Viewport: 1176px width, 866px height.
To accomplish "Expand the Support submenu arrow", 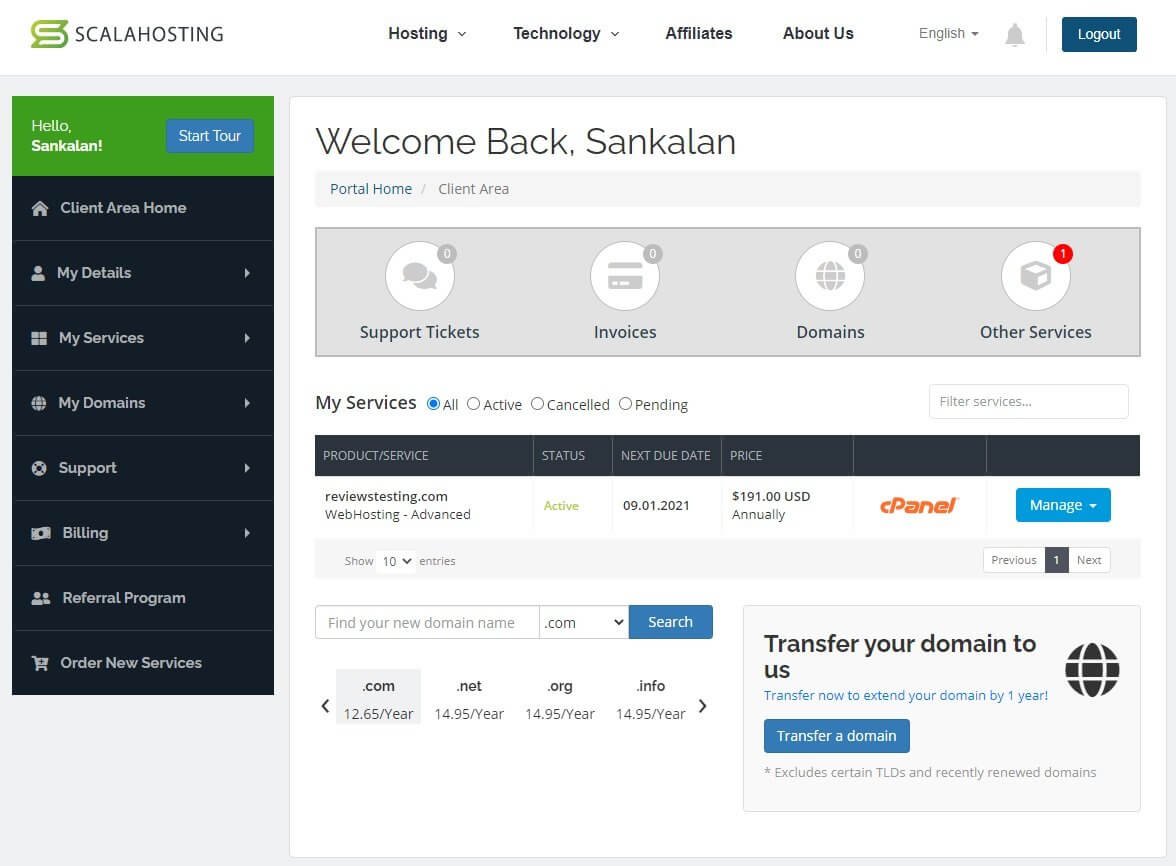I will click(247, 468).
